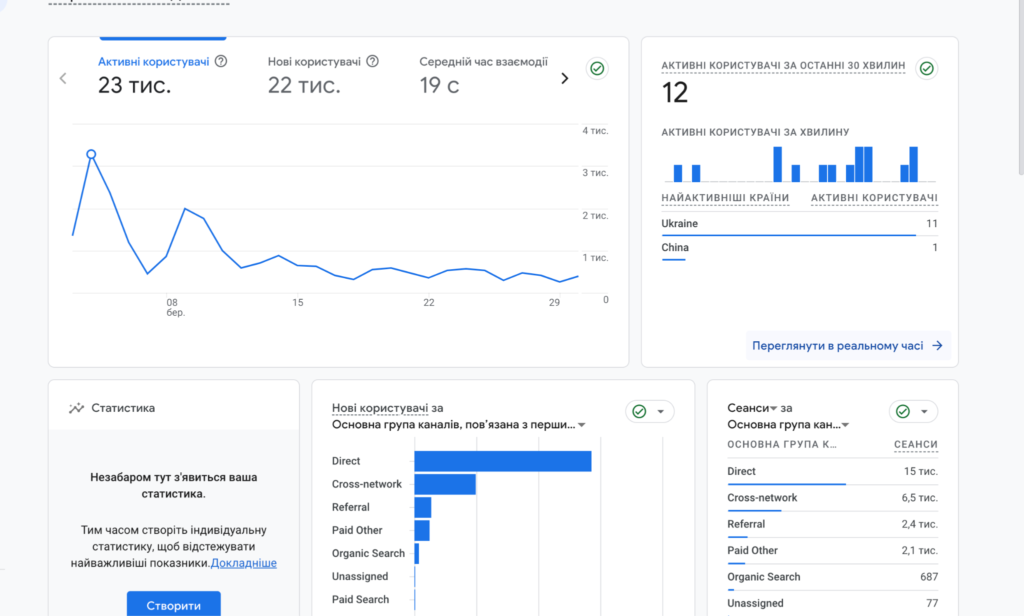Open status dropdown in Сеанси card

coord(923,411)
